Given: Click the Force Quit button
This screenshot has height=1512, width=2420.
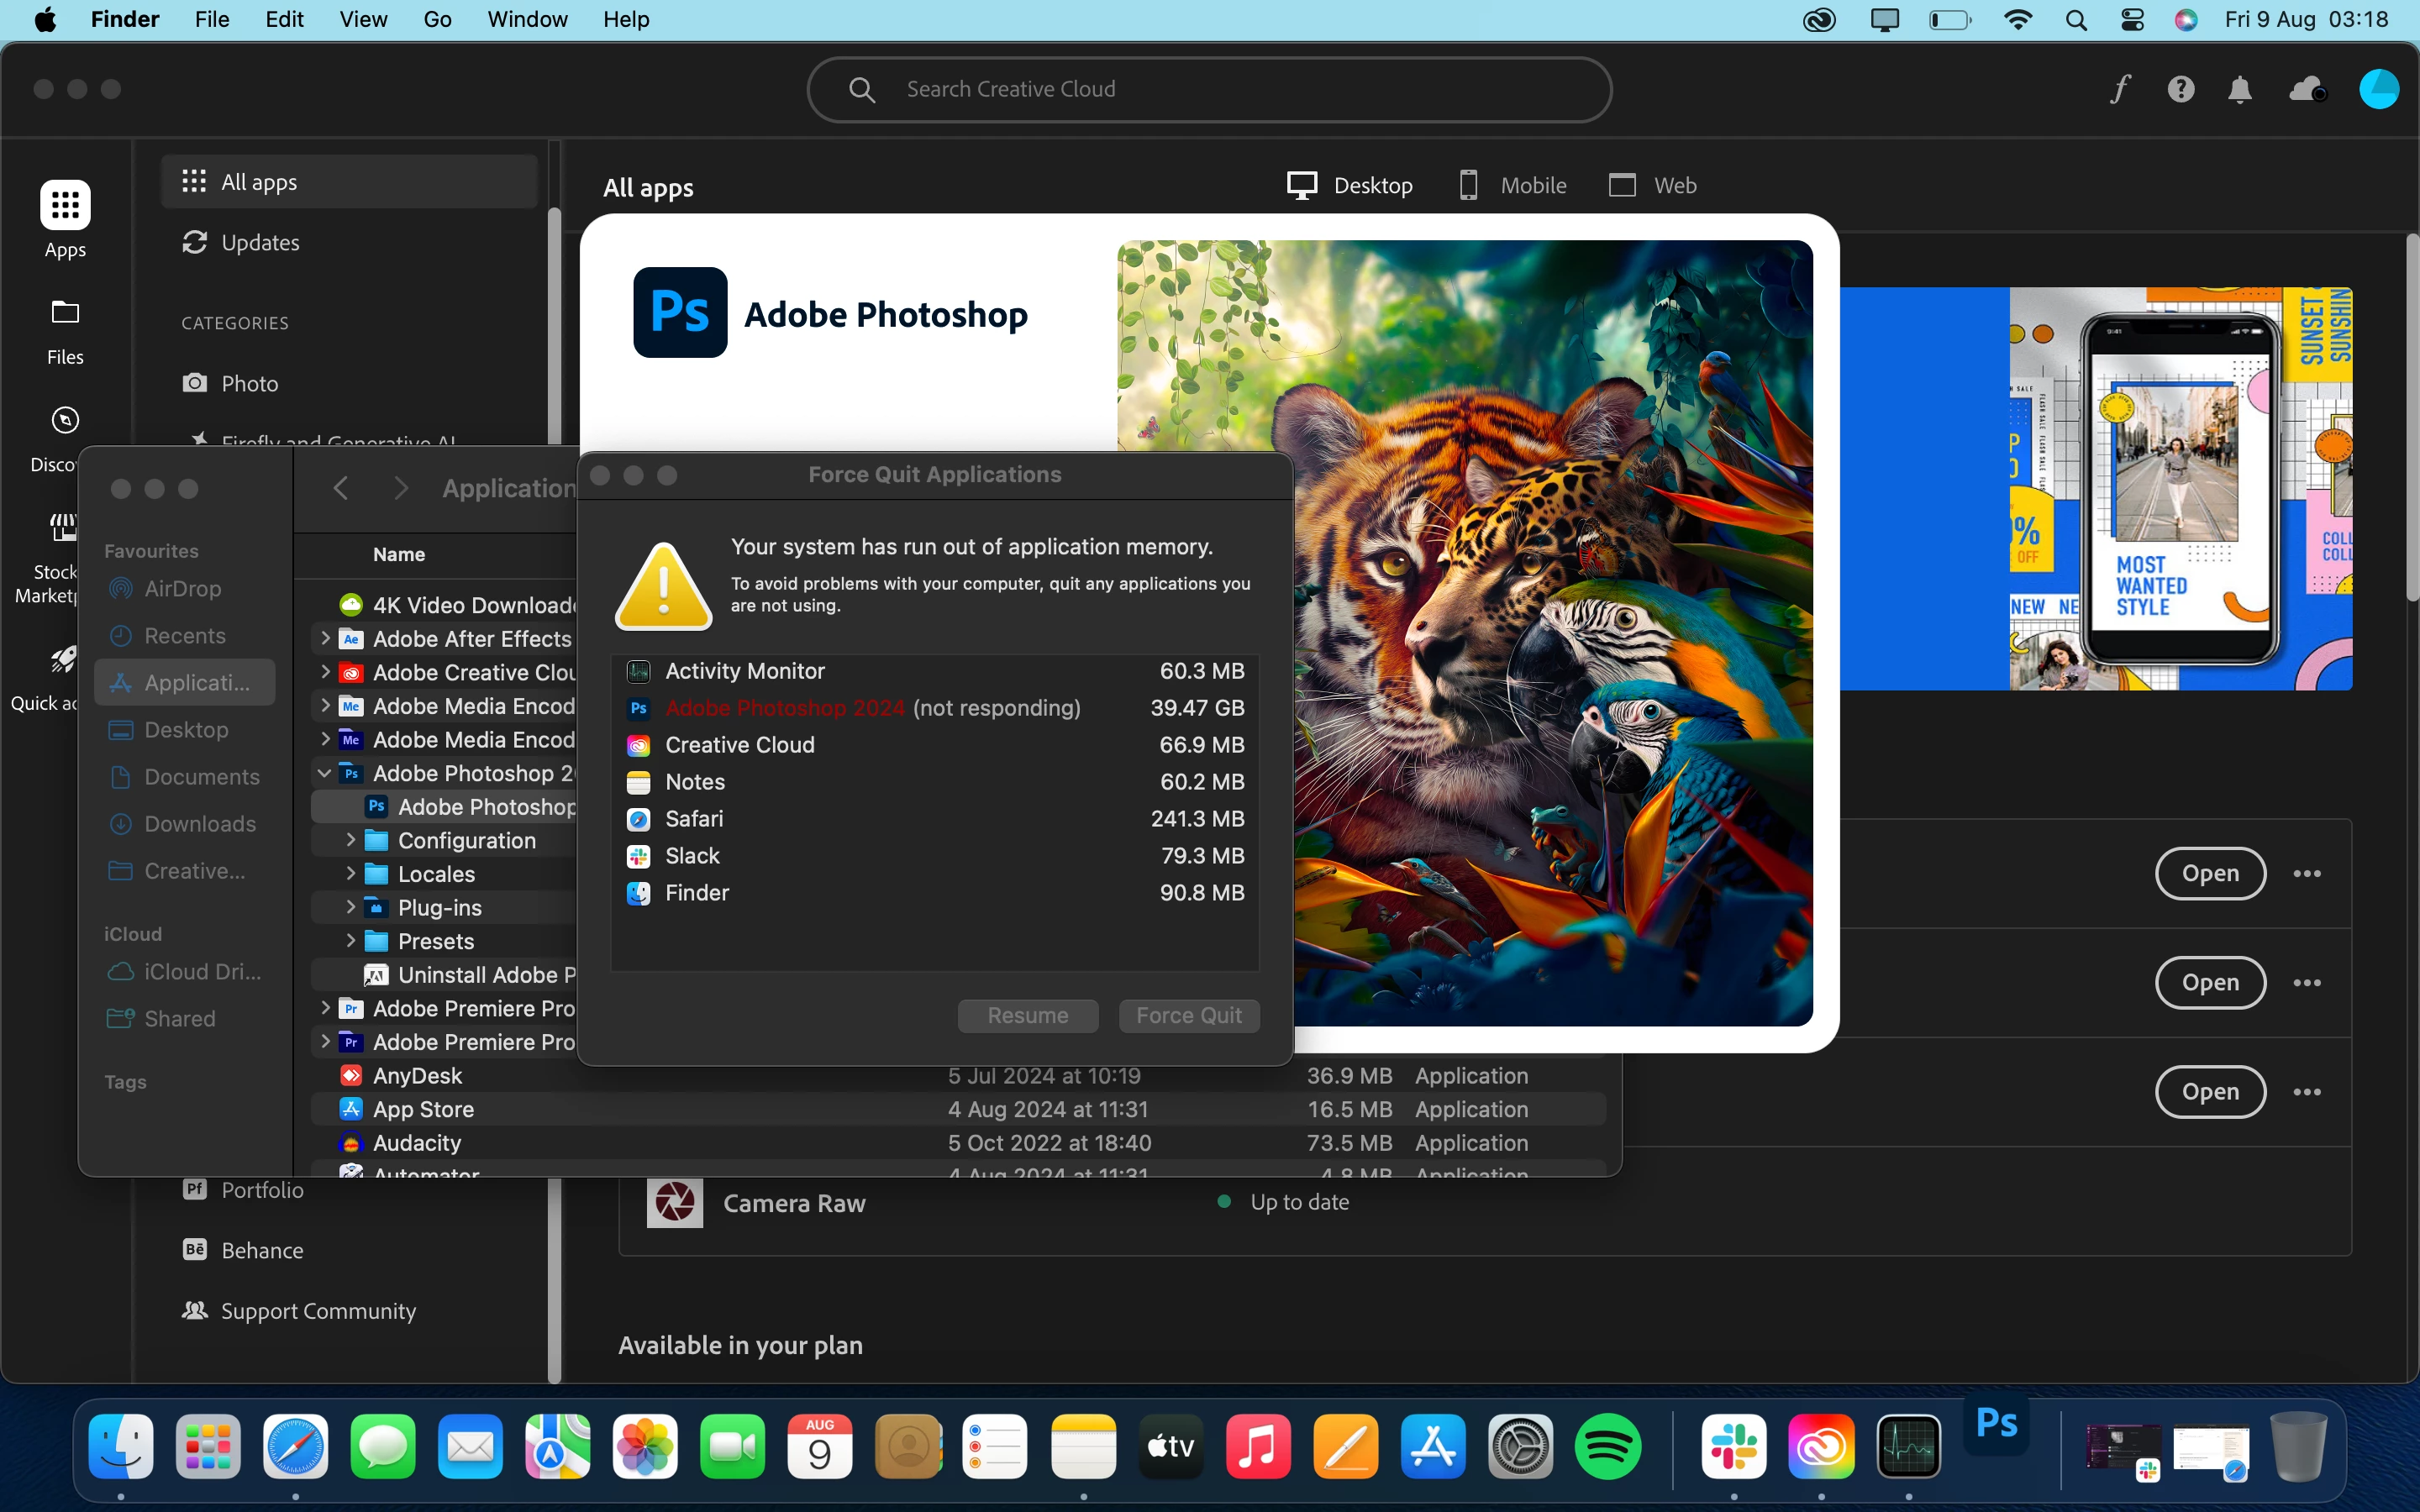Looking at the screenshot, I should click(x=1188, y=1016).
